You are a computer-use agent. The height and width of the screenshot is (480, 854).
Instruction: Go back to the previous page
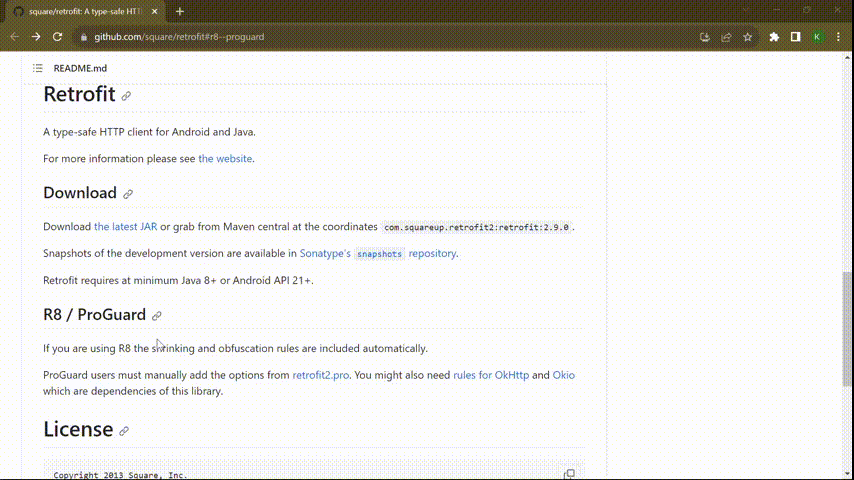click(15, 37)
